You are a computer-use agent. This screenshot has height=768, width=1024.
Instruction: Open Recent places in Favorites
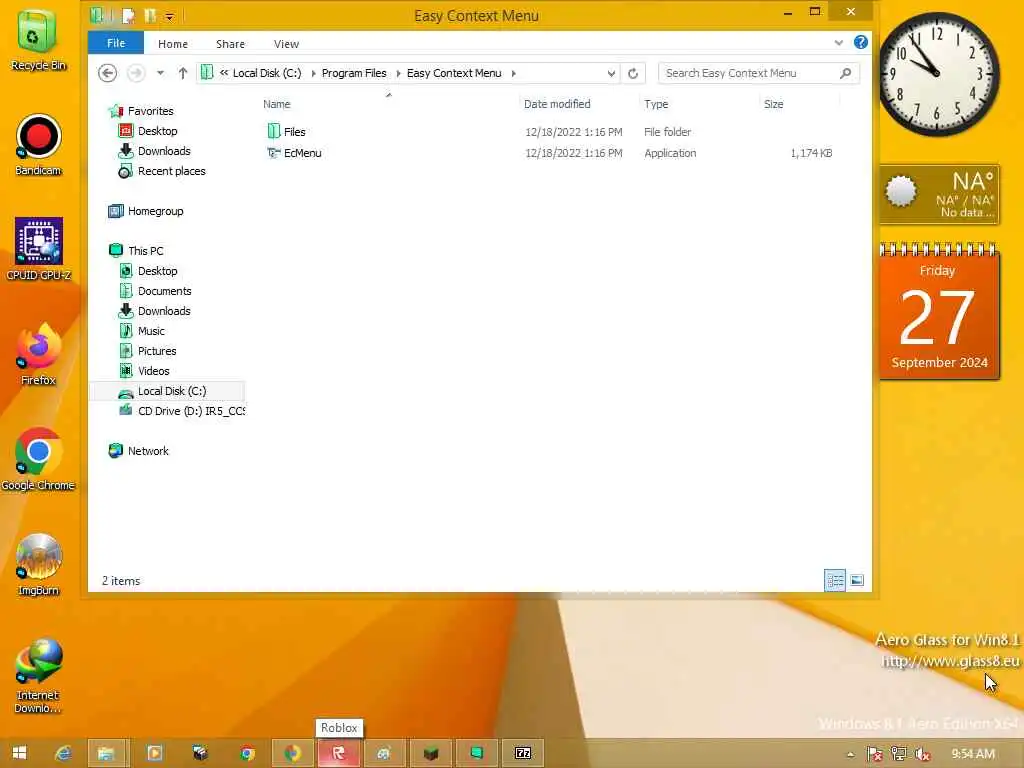171,171
